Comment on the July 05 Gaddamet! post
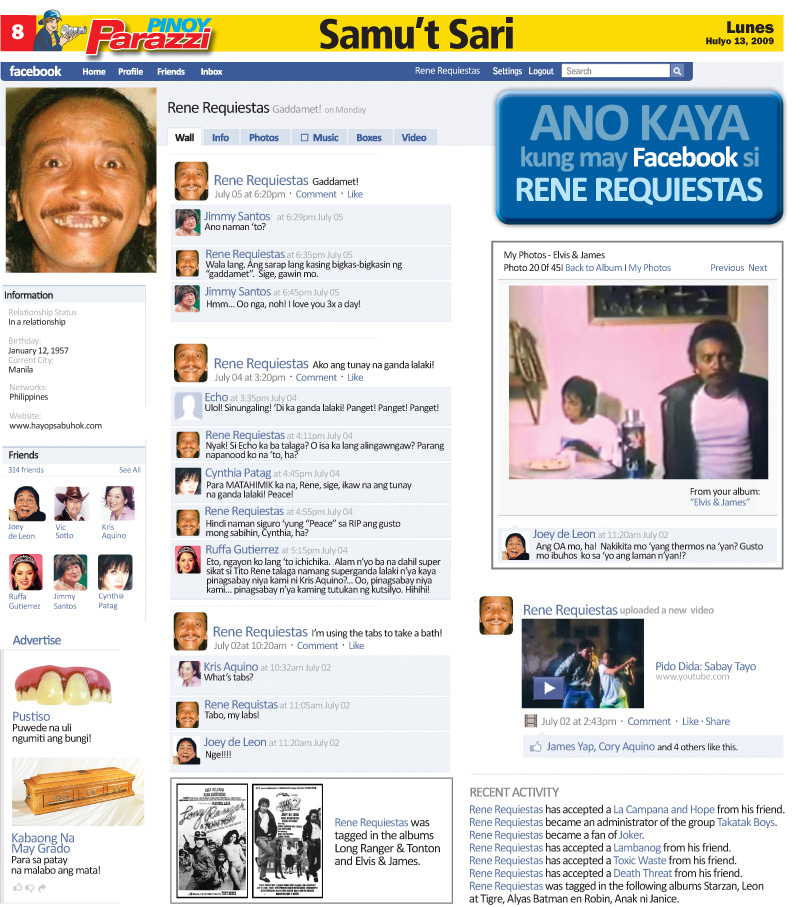Image resolution: width=800 pixels, height=907 pixels. [x=316, y=194]
